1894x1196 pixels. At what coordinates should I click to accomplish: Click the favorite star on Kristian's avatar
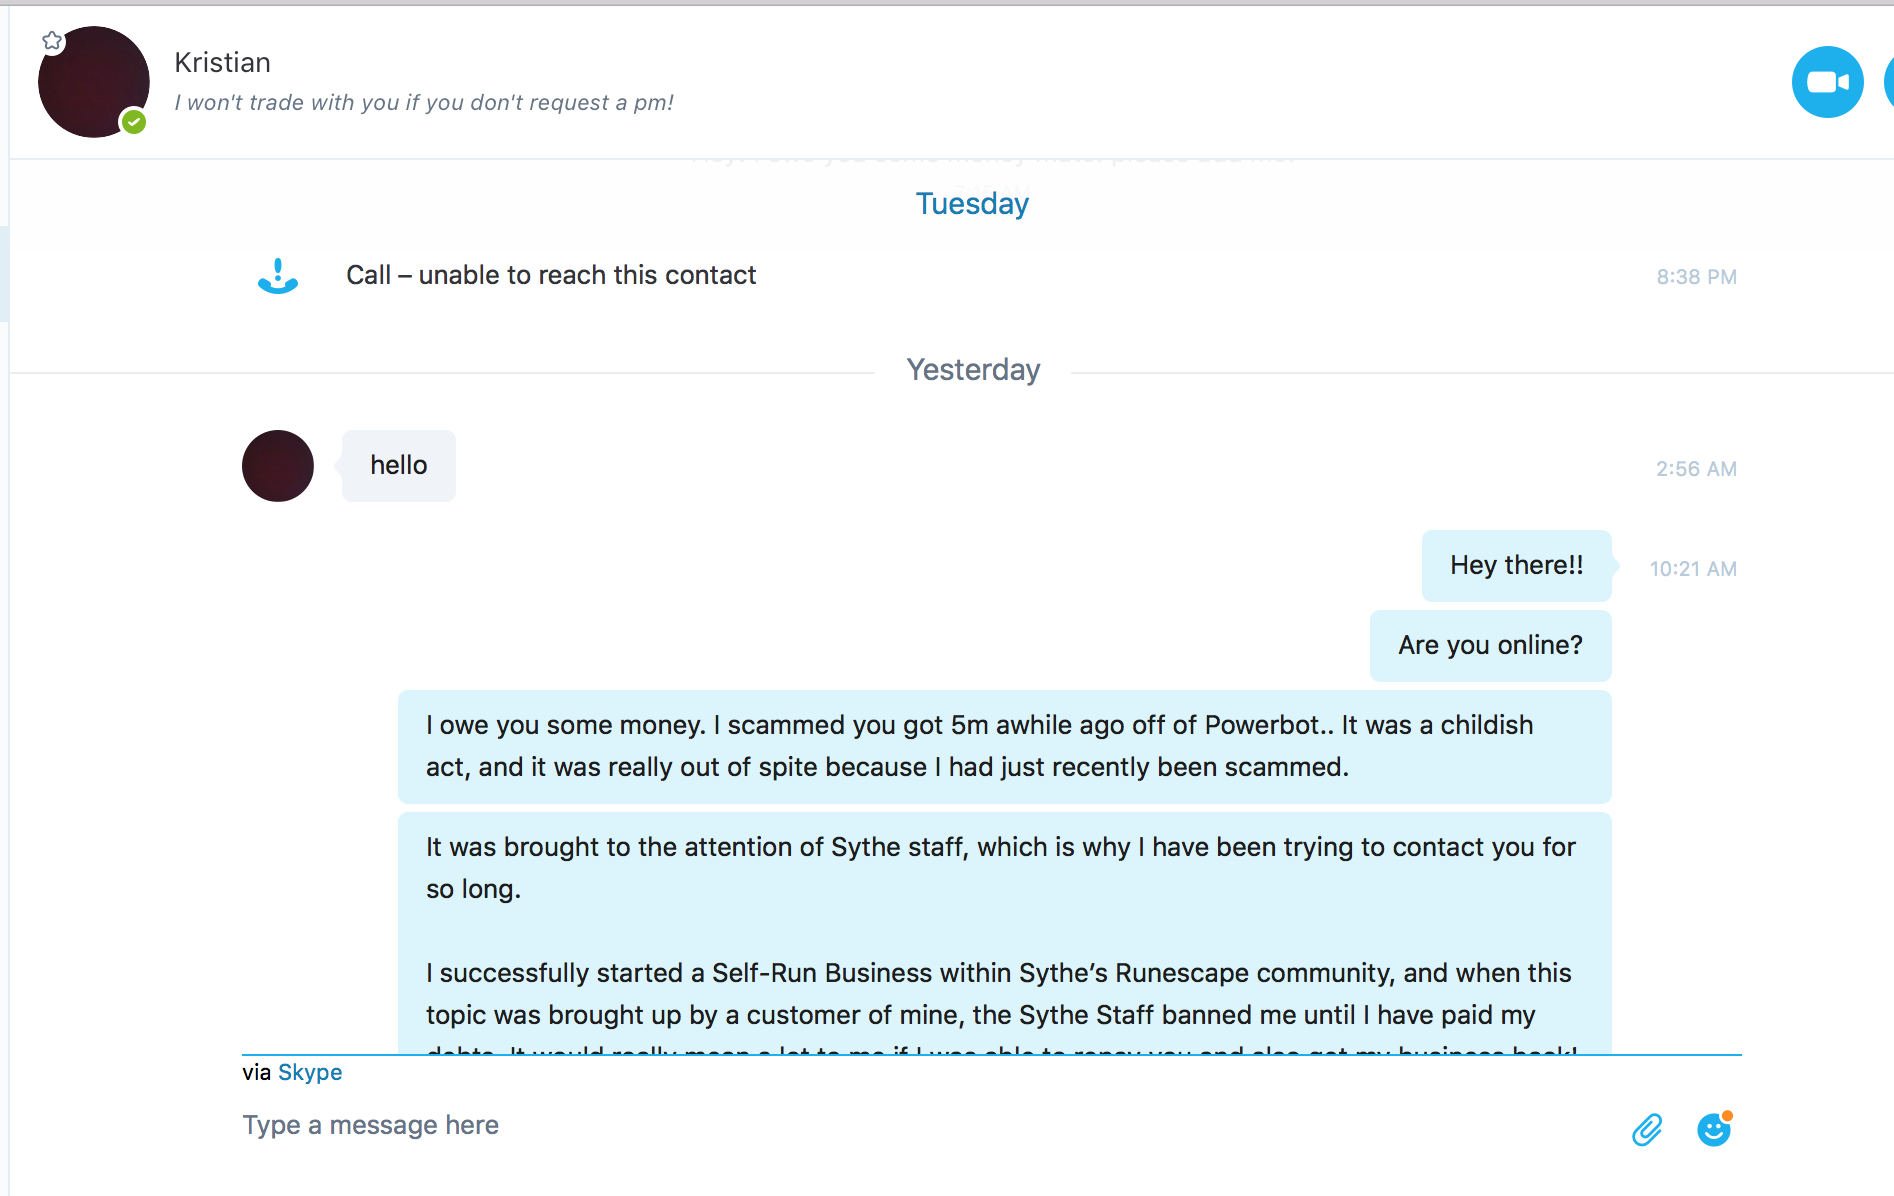53,41
